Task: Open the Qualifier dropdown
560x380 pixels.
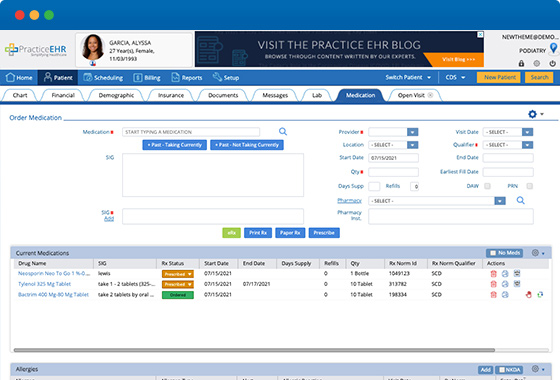Action: (528, 145)
